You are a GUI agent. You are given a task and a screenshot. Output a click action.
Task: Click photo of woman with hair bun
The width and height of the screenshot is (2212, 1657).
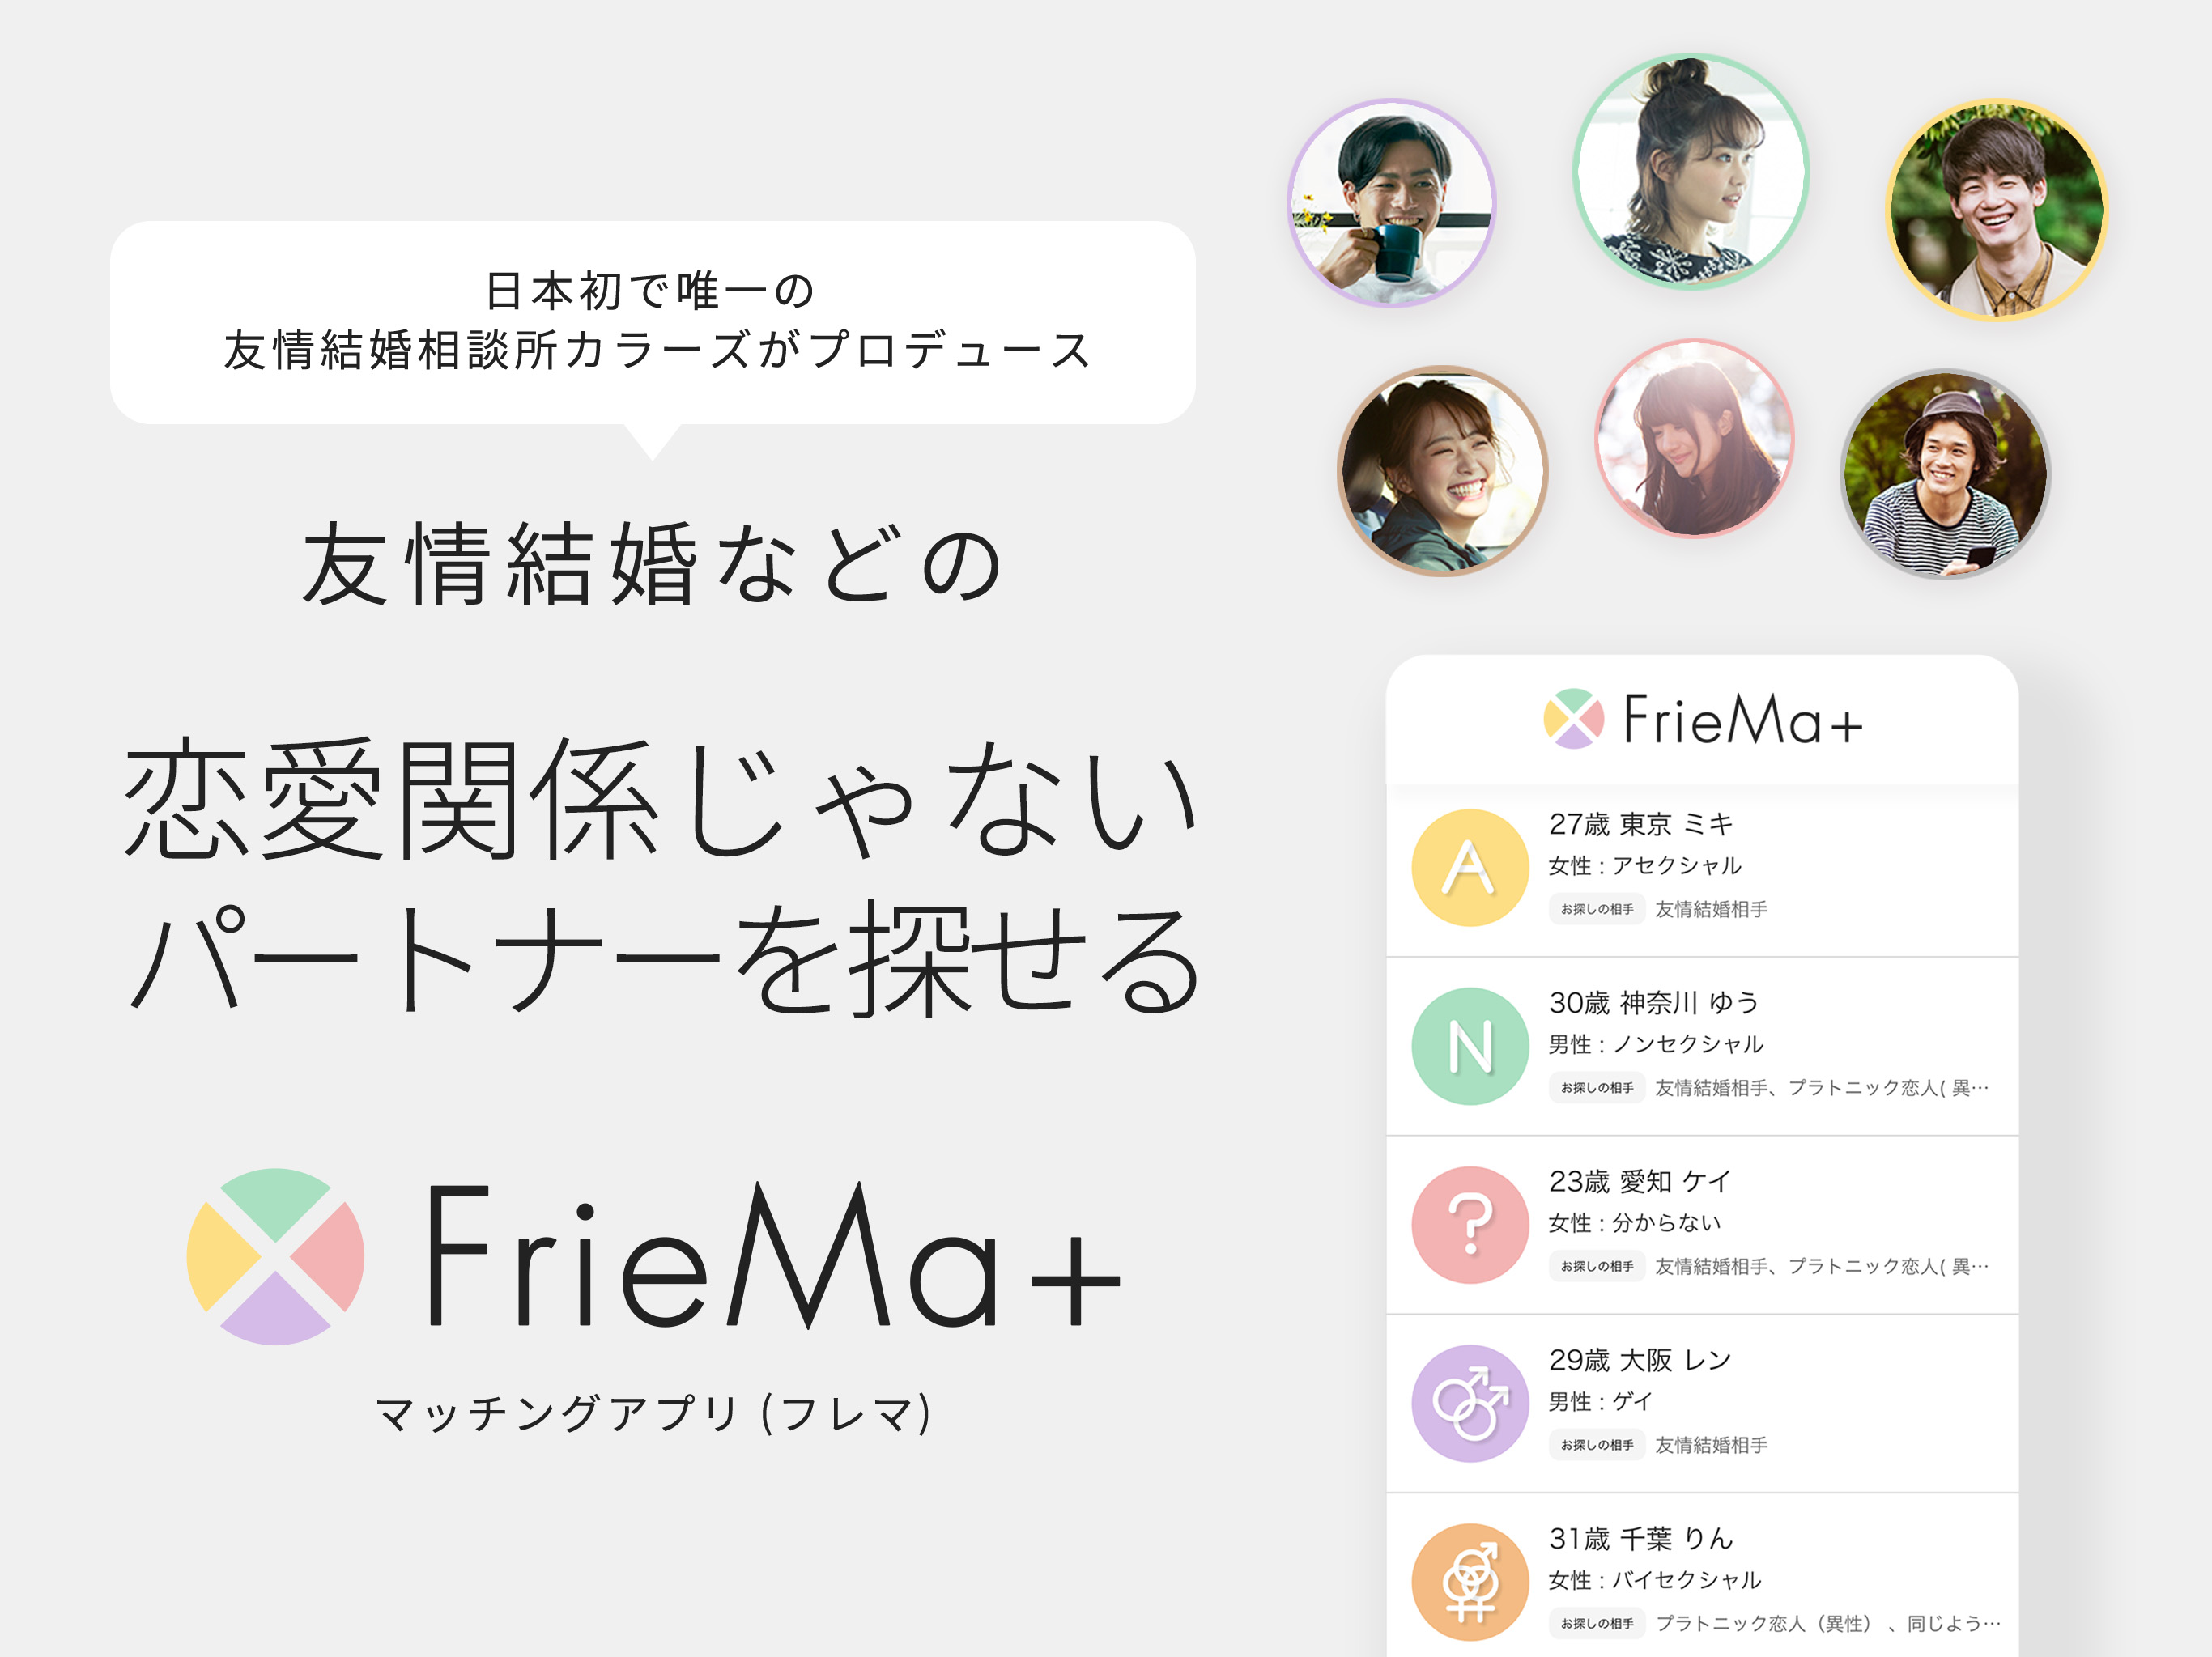click(x=1690, y=171)
